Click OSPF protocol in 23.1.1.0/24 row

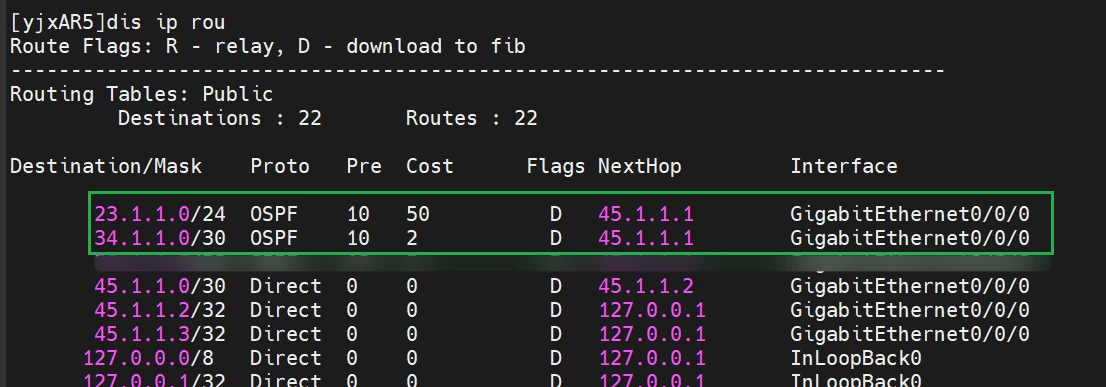(x=274, y=214)
